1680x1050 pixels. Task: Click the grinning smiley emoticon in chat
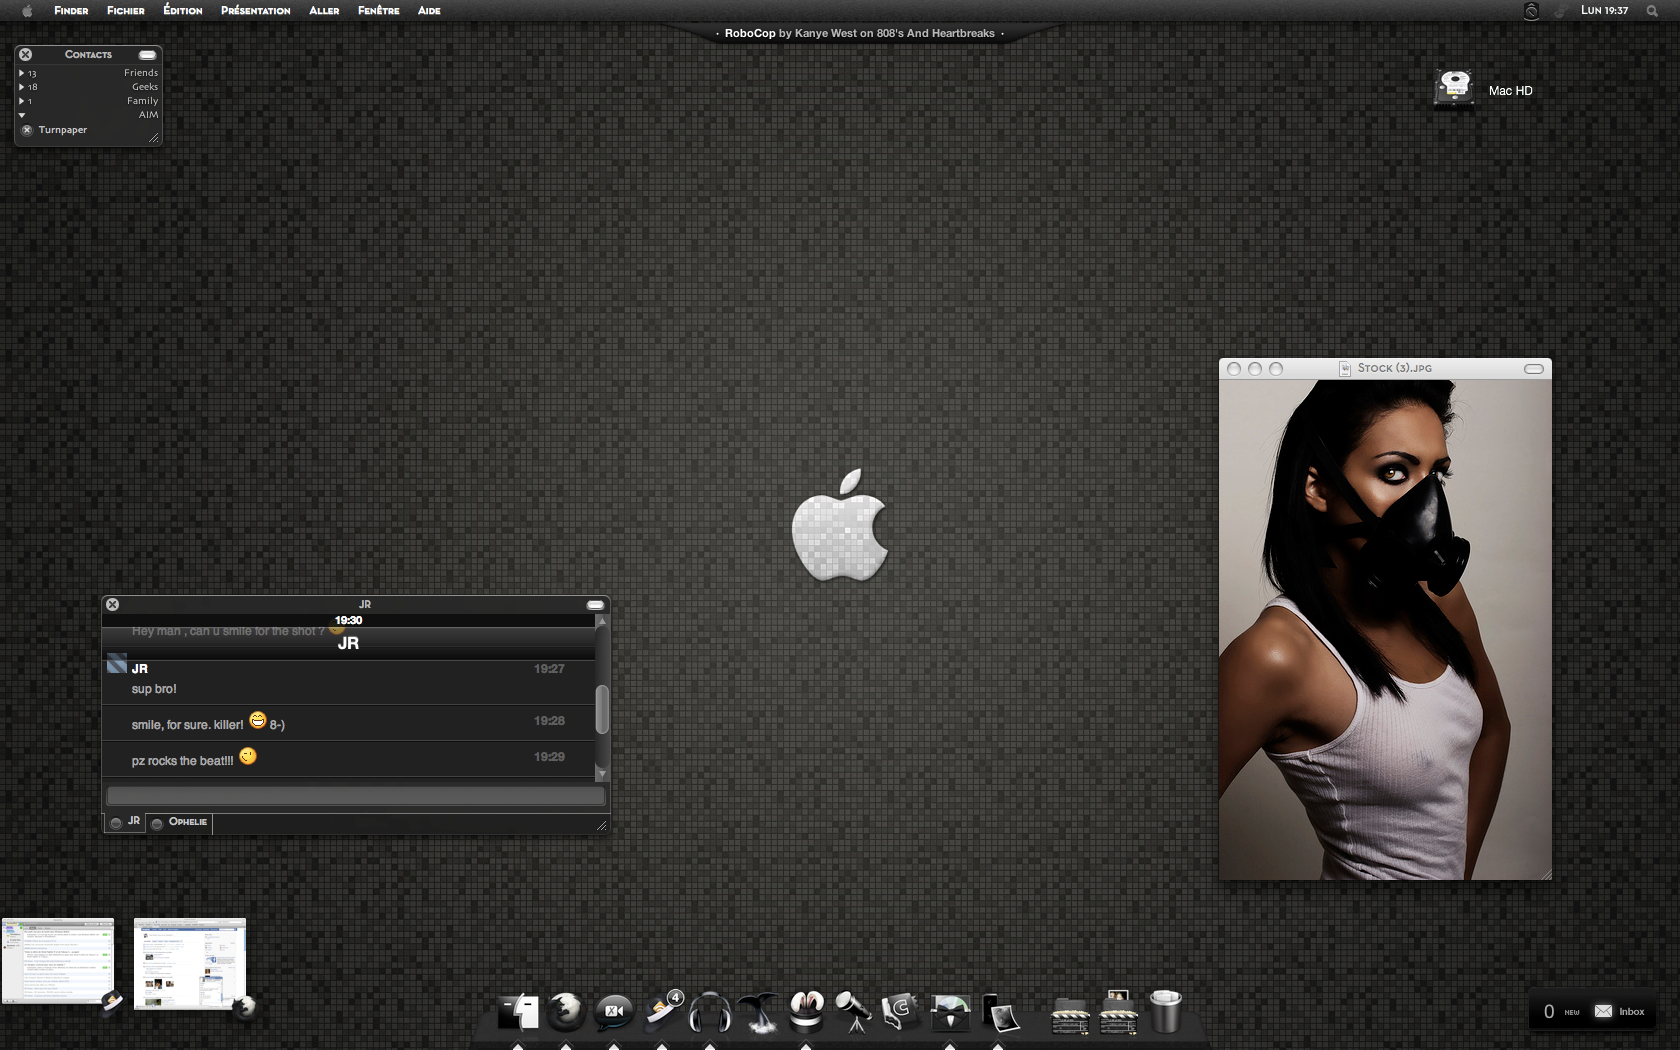pyautogui.click(x=258, y=720)
